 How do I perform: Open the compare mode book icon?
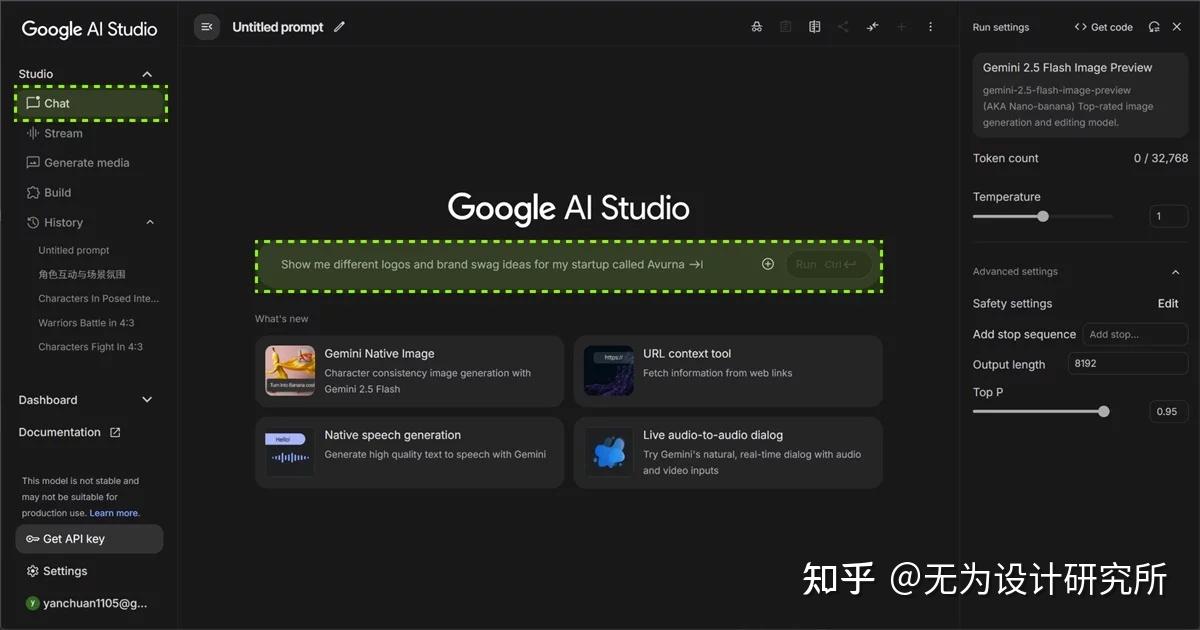(815, 27)
